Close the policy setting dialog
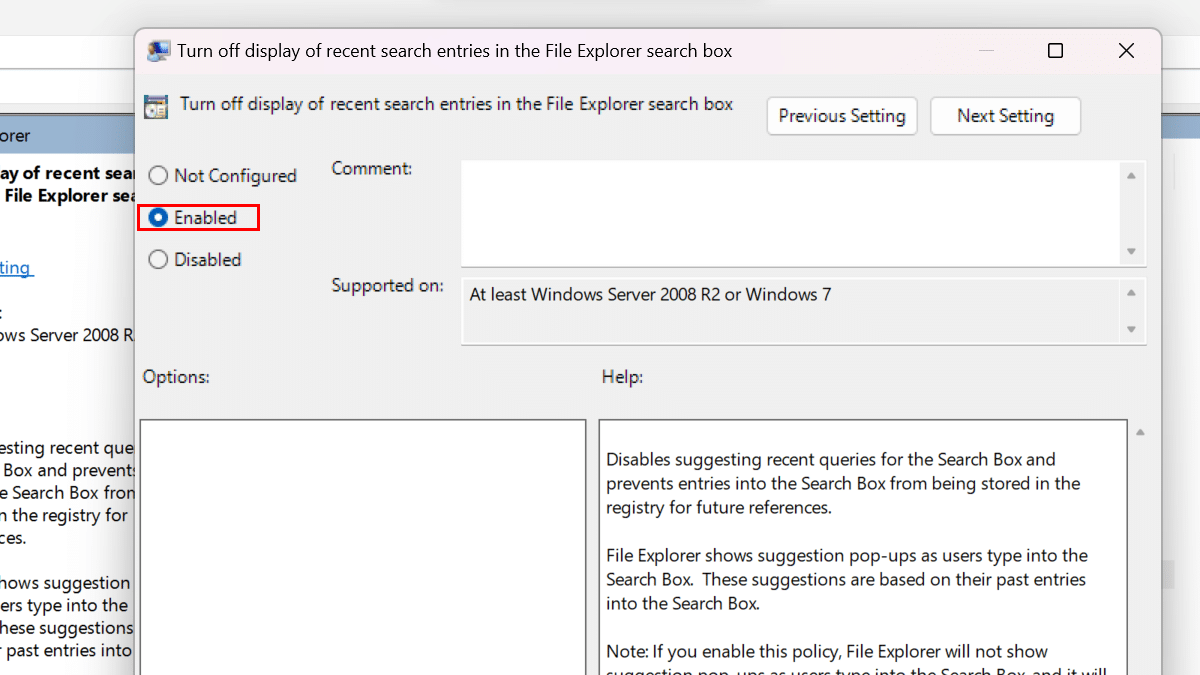Viewport: 1200px width, 675px height. (1126, 51)
